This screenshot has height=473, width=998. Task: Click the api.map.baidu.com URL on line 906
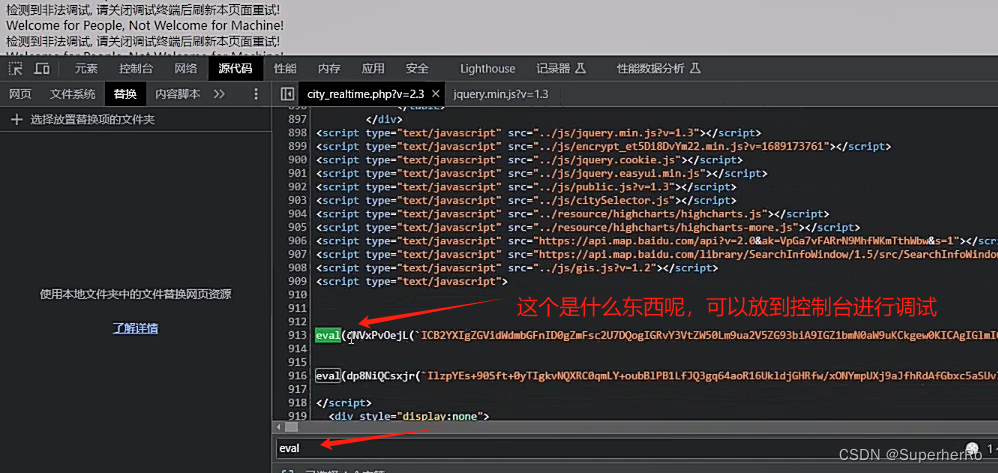[x=748, y=241]
